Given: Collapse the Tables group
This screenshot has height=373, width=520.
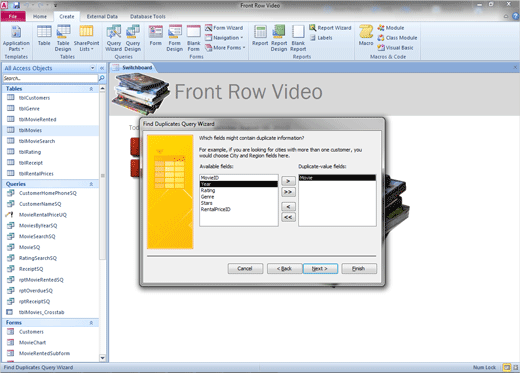Looking at the screenshot, I should [91, 89].
